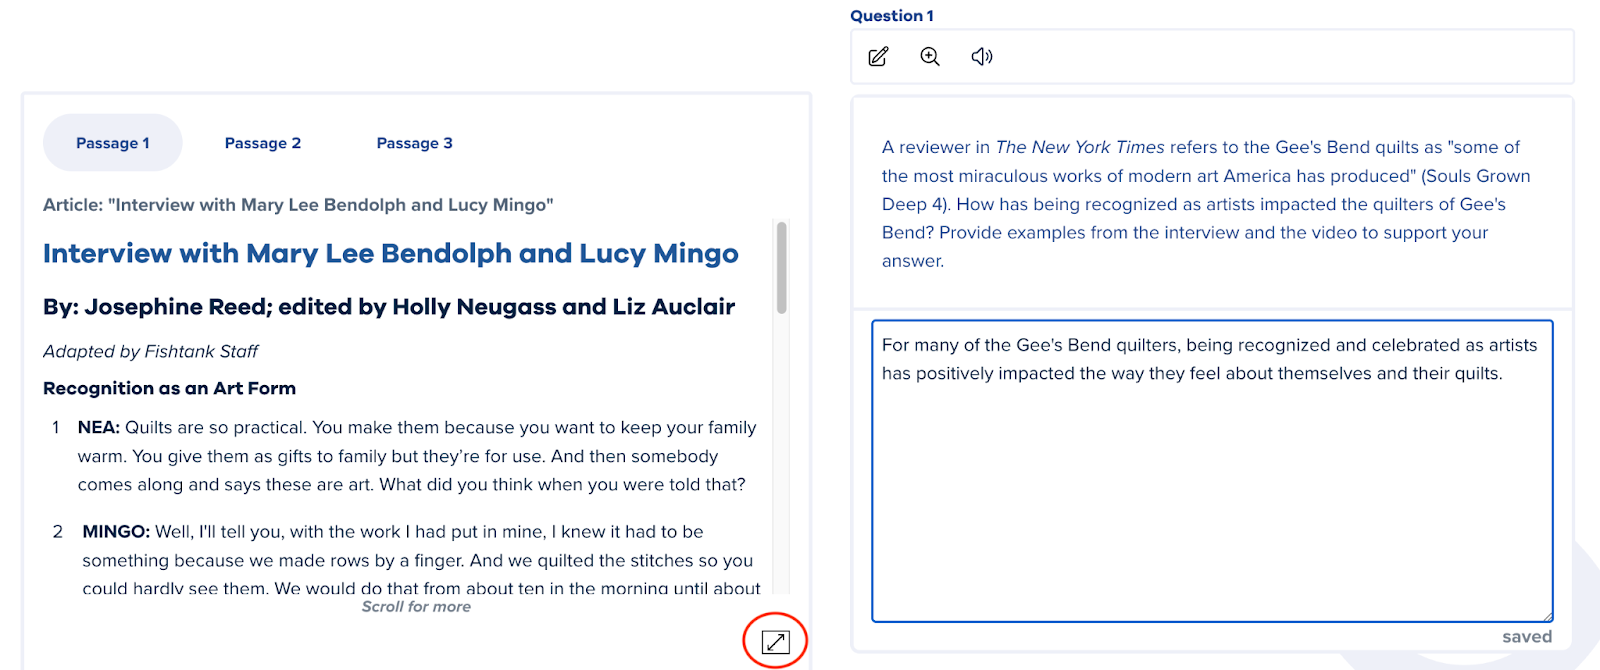The width and height of the screenshot is (1600, 670).
Task: Click the blue interview title heading
Action: pos(390,254)
